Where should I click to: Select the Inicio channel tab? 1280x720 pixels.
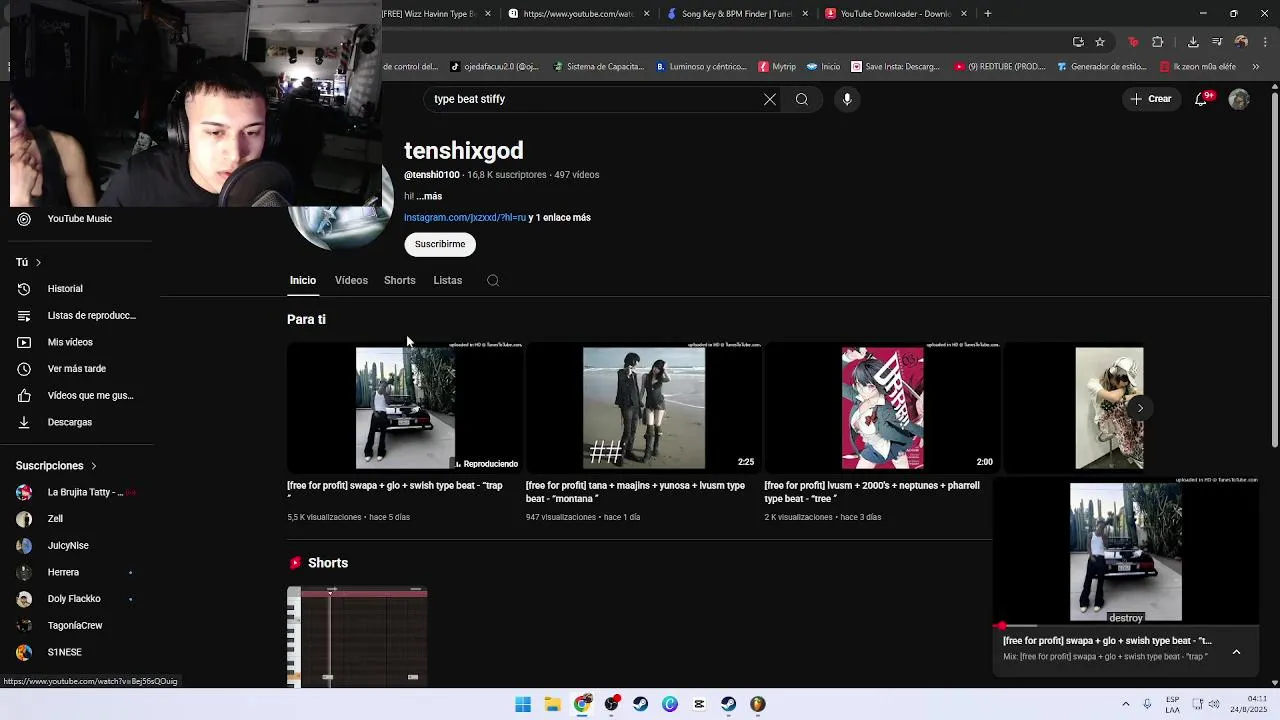pos(303,280)
